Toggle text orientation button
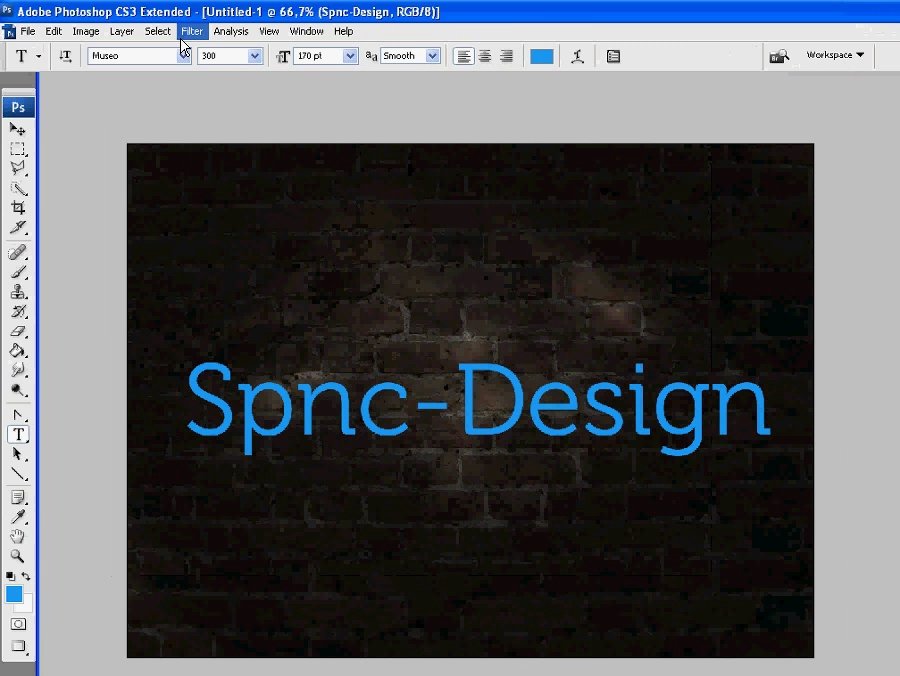900x676 pixels. pos(65,56)
